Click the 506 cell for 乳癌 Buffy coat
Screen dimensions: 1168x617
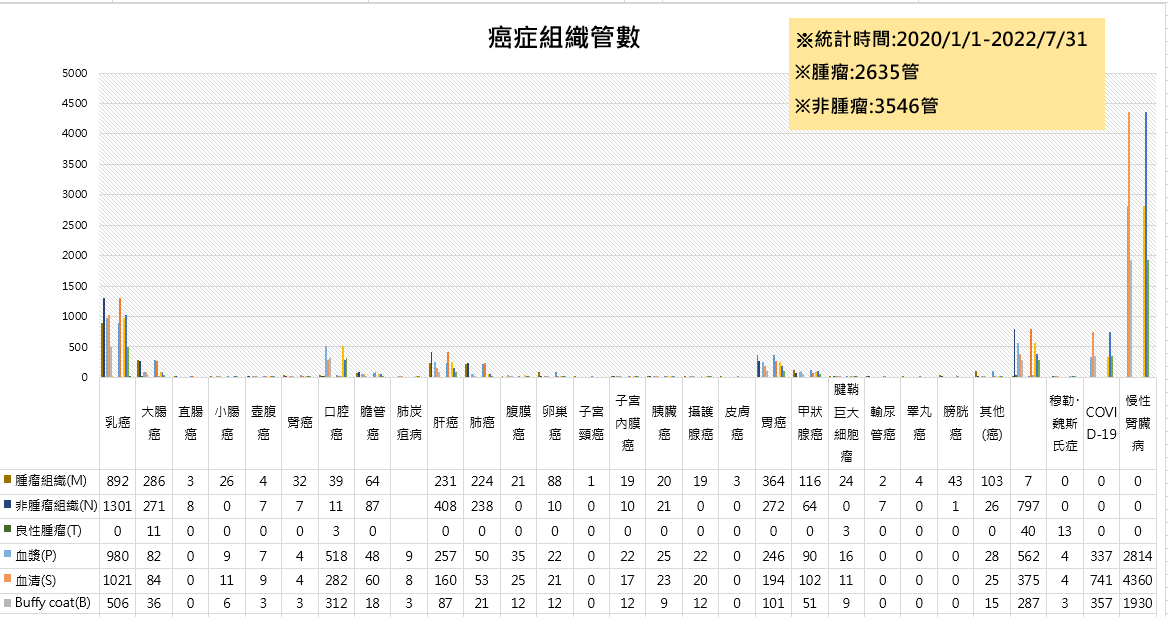click(118, 603)
